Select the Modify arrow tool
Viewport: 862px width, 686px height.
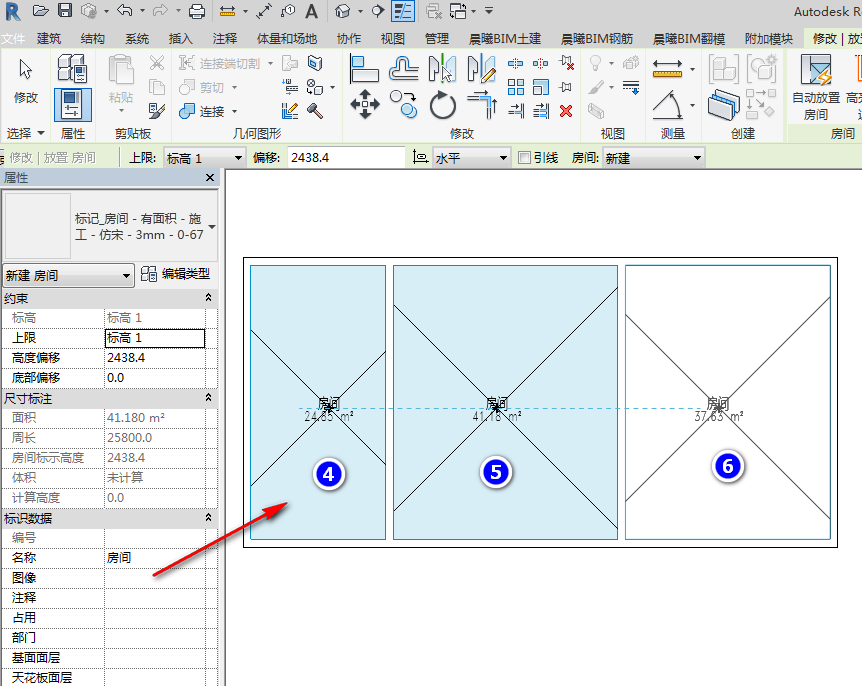point(25,82)
